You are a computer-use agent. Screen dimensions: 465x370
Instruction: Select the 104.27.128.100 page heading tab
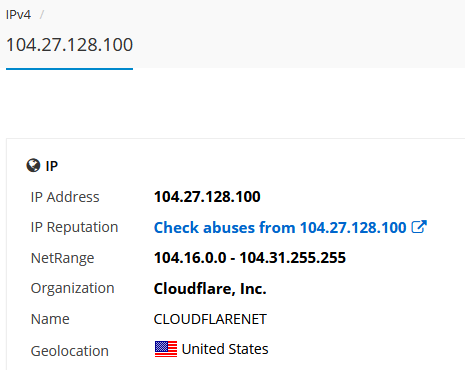pos(69,45)
